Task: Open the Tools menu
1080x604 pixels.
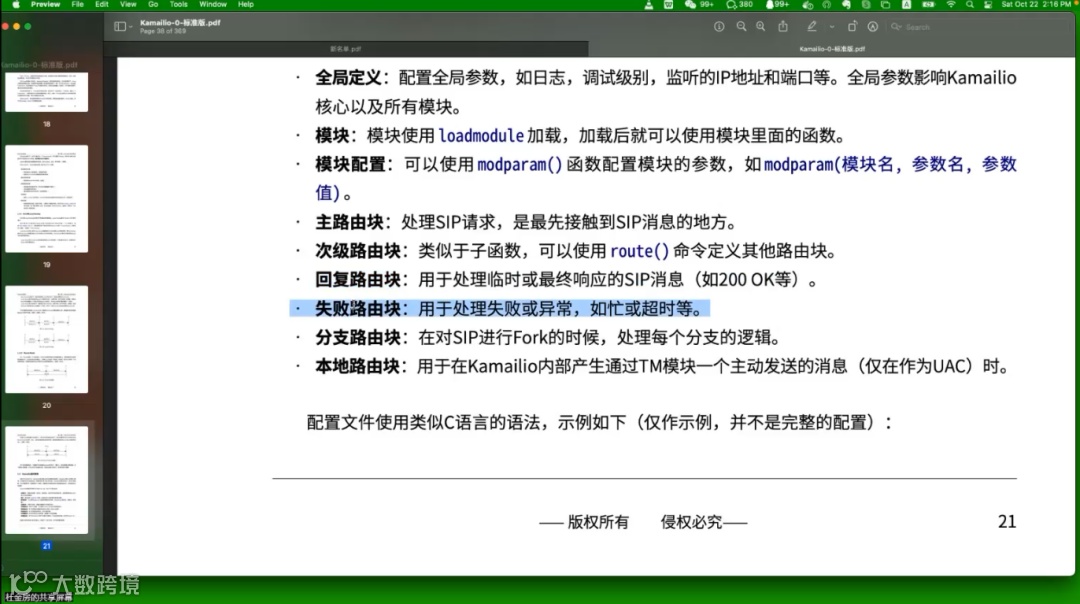Action: point(178,5)
